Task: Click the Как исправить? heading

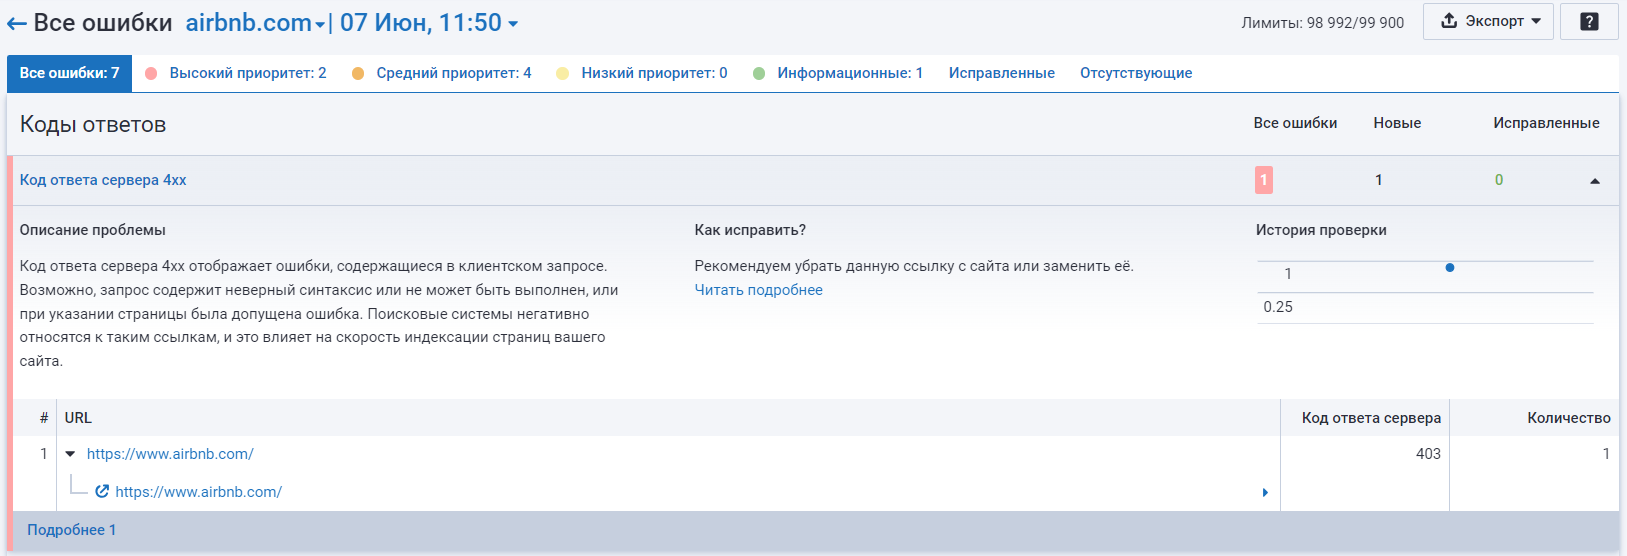Action: tap(750, 230)
